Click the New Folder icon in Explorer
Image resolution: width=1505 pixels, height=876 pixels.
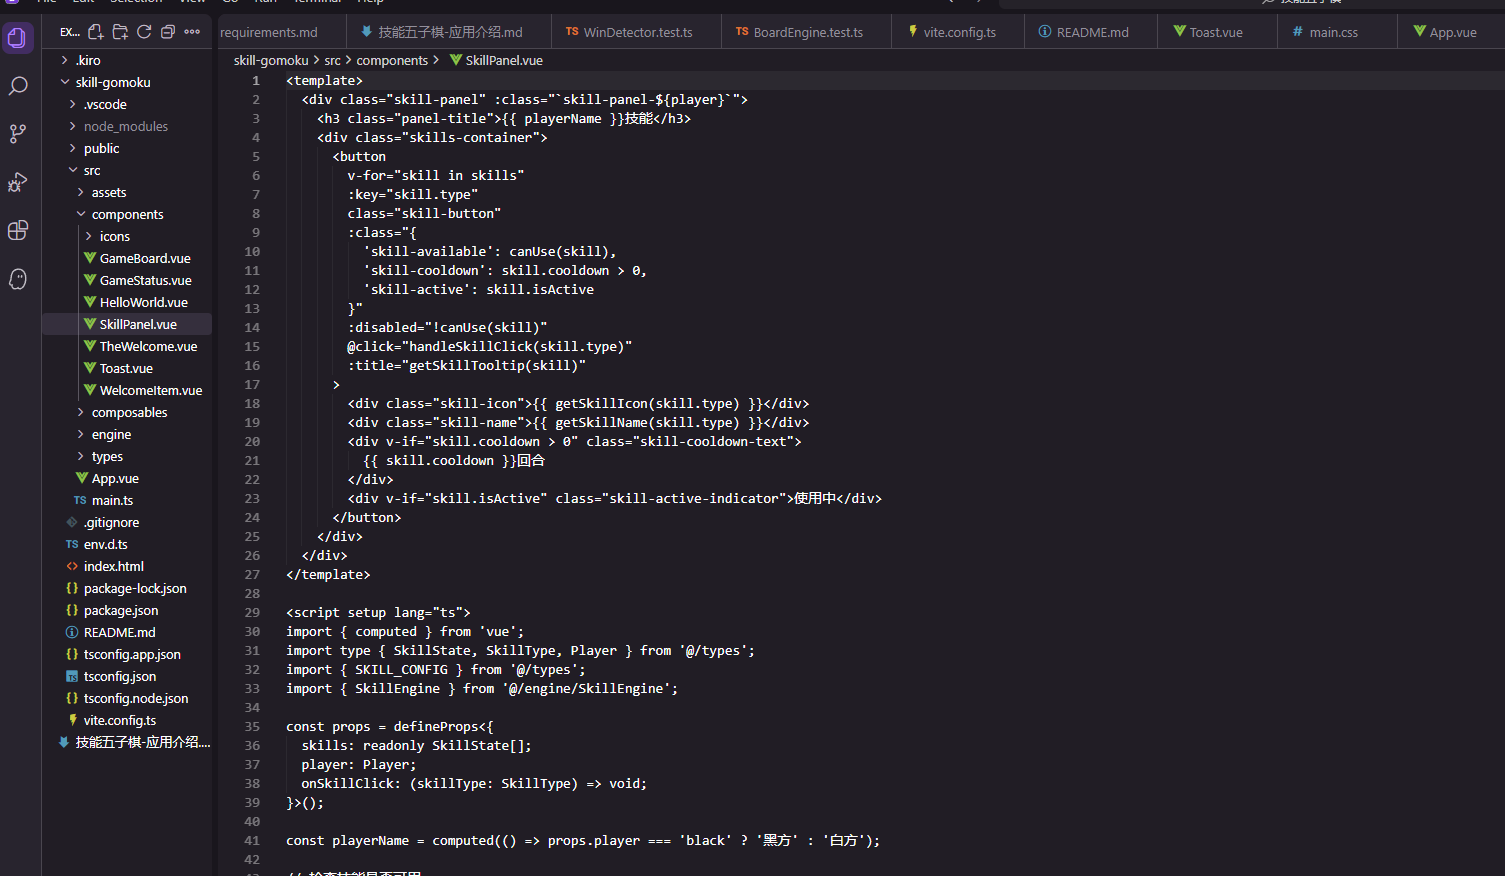[x=120, y=32]
